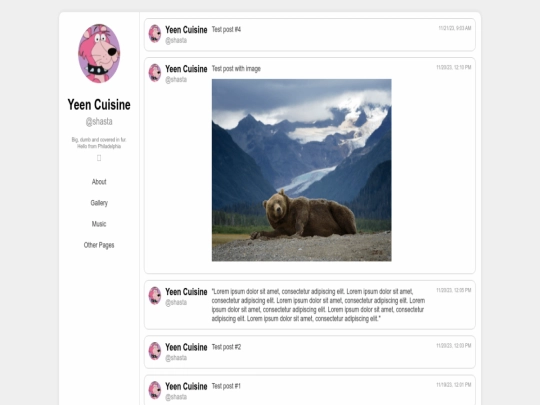Click the Yeen Cuisine sidebar profile name
540x405 pixels.
point(99,105)
